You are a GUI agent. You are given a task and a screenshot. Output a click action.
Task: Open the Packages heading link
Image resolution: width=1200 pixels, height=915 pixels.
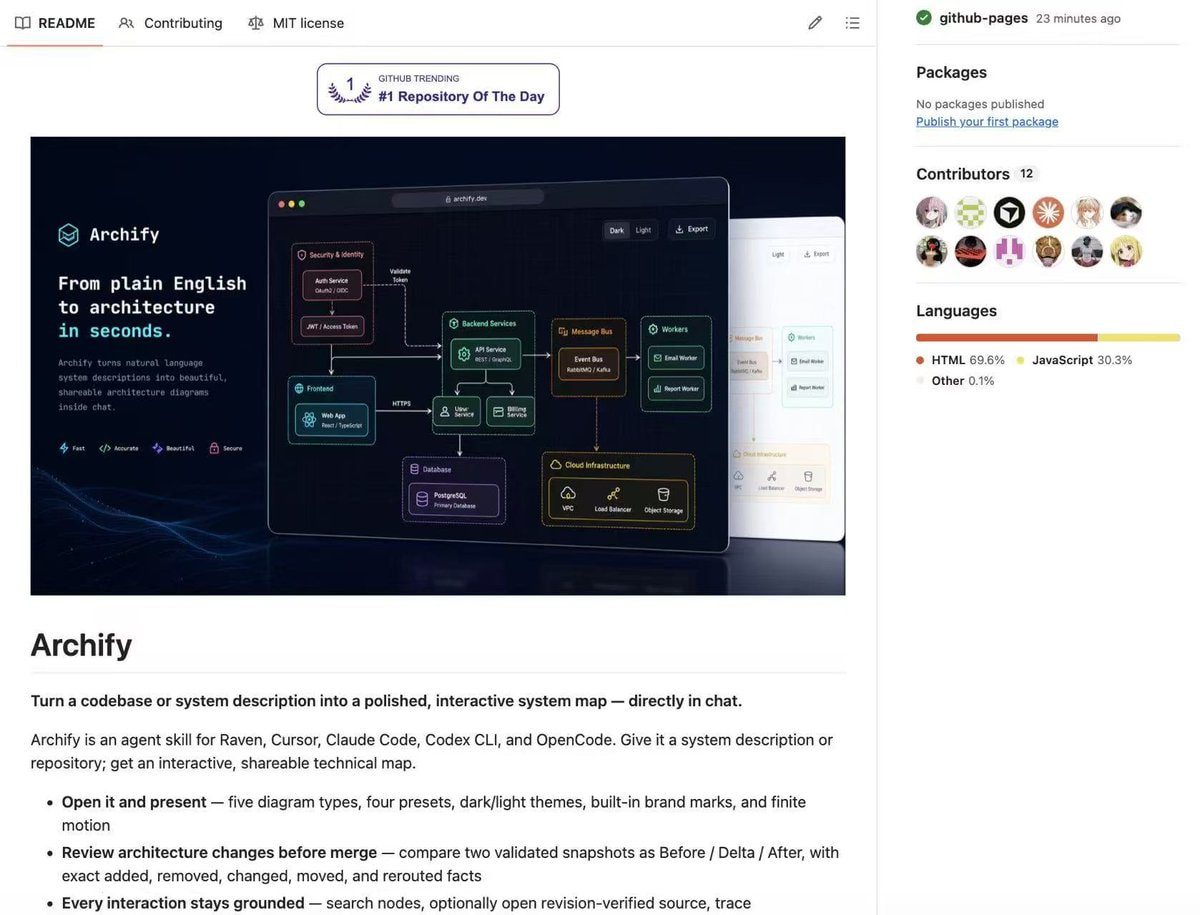951,72
